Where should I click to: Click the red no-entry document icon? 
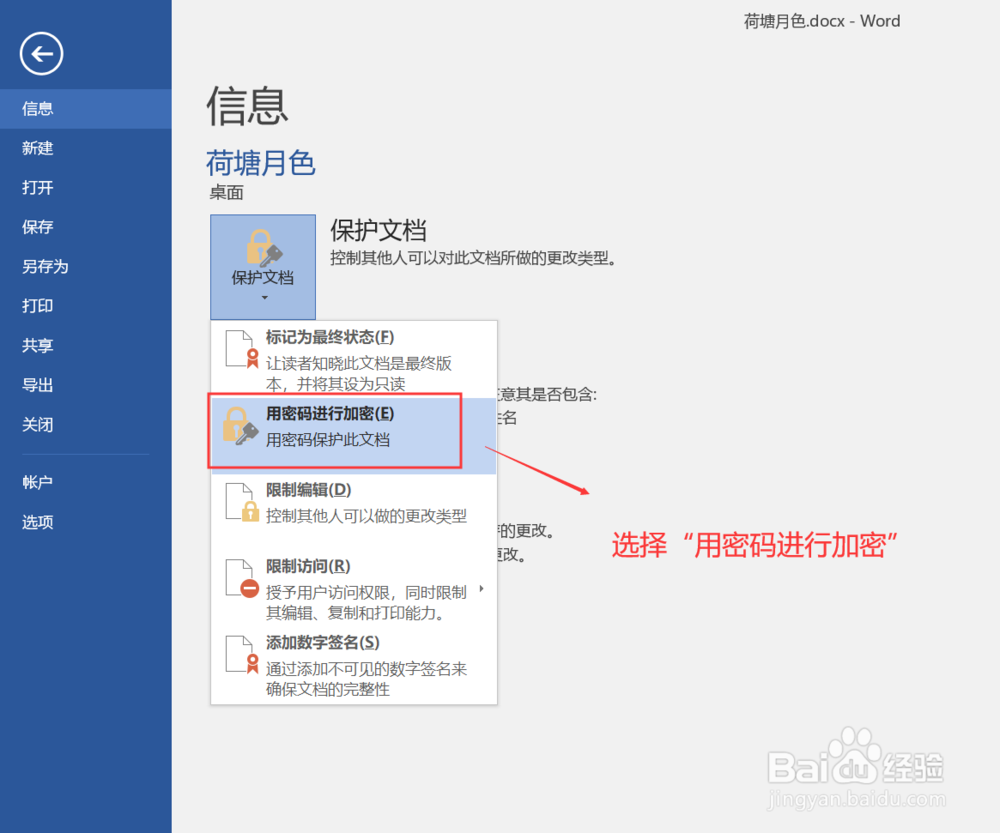(x=242, y=579)
